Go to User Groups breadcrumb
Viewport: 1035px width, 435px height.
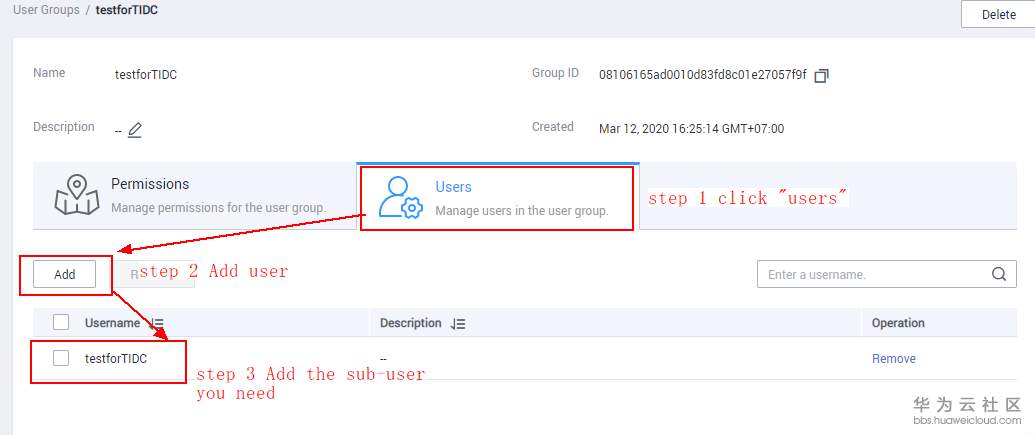[46, 10]
